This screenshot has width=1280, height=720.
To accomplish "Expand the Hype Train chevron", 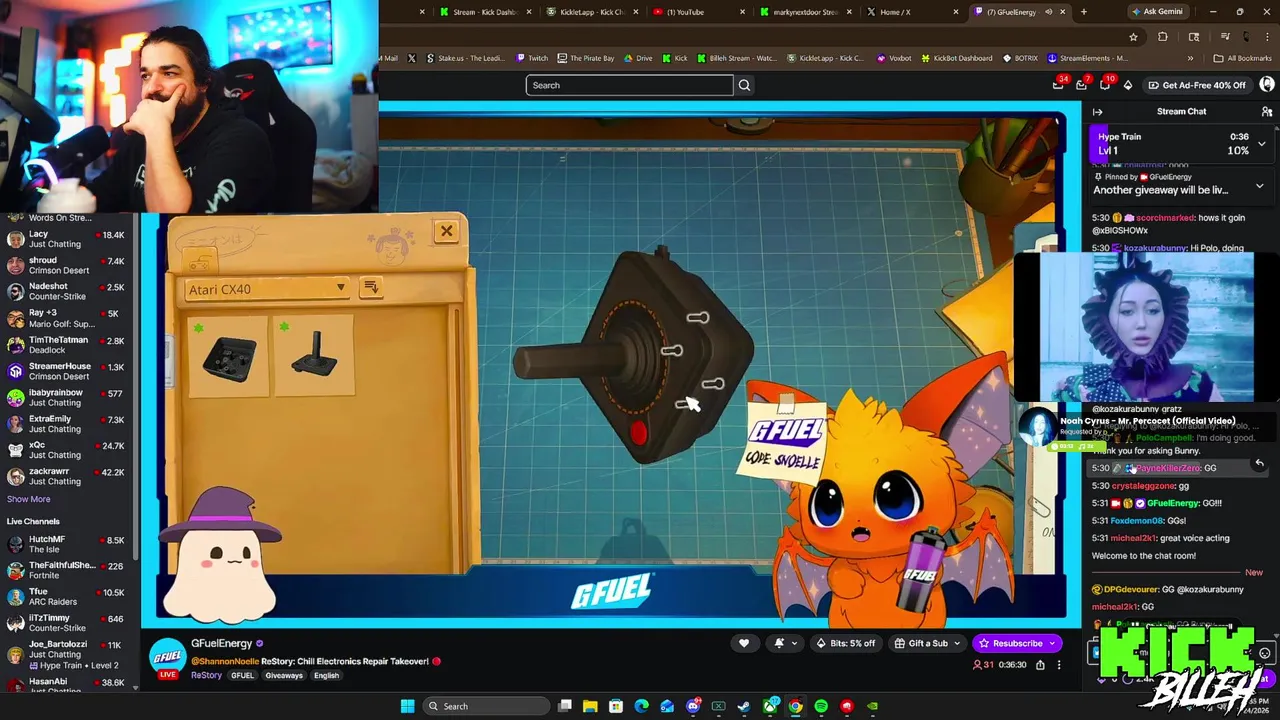I will click(x=1262, y=144).
